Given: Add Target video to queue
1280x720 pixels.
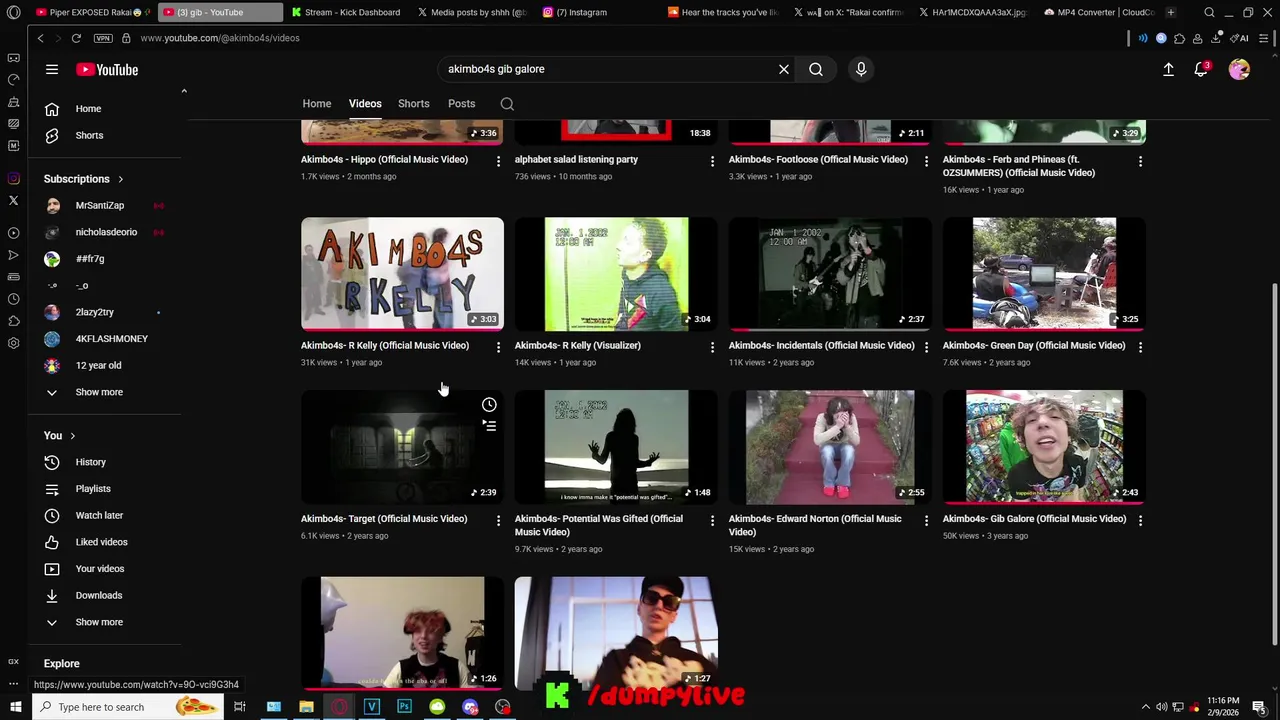Looking at the screenshot, I should tap(489, 426).
